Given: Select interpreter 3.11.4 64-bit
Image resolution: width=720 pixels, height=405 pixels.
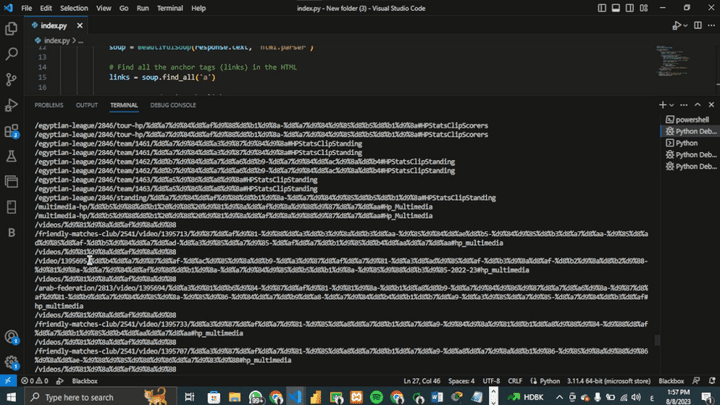Looking at the screenshot, I should pyautogui.click(x=608, y=381).
